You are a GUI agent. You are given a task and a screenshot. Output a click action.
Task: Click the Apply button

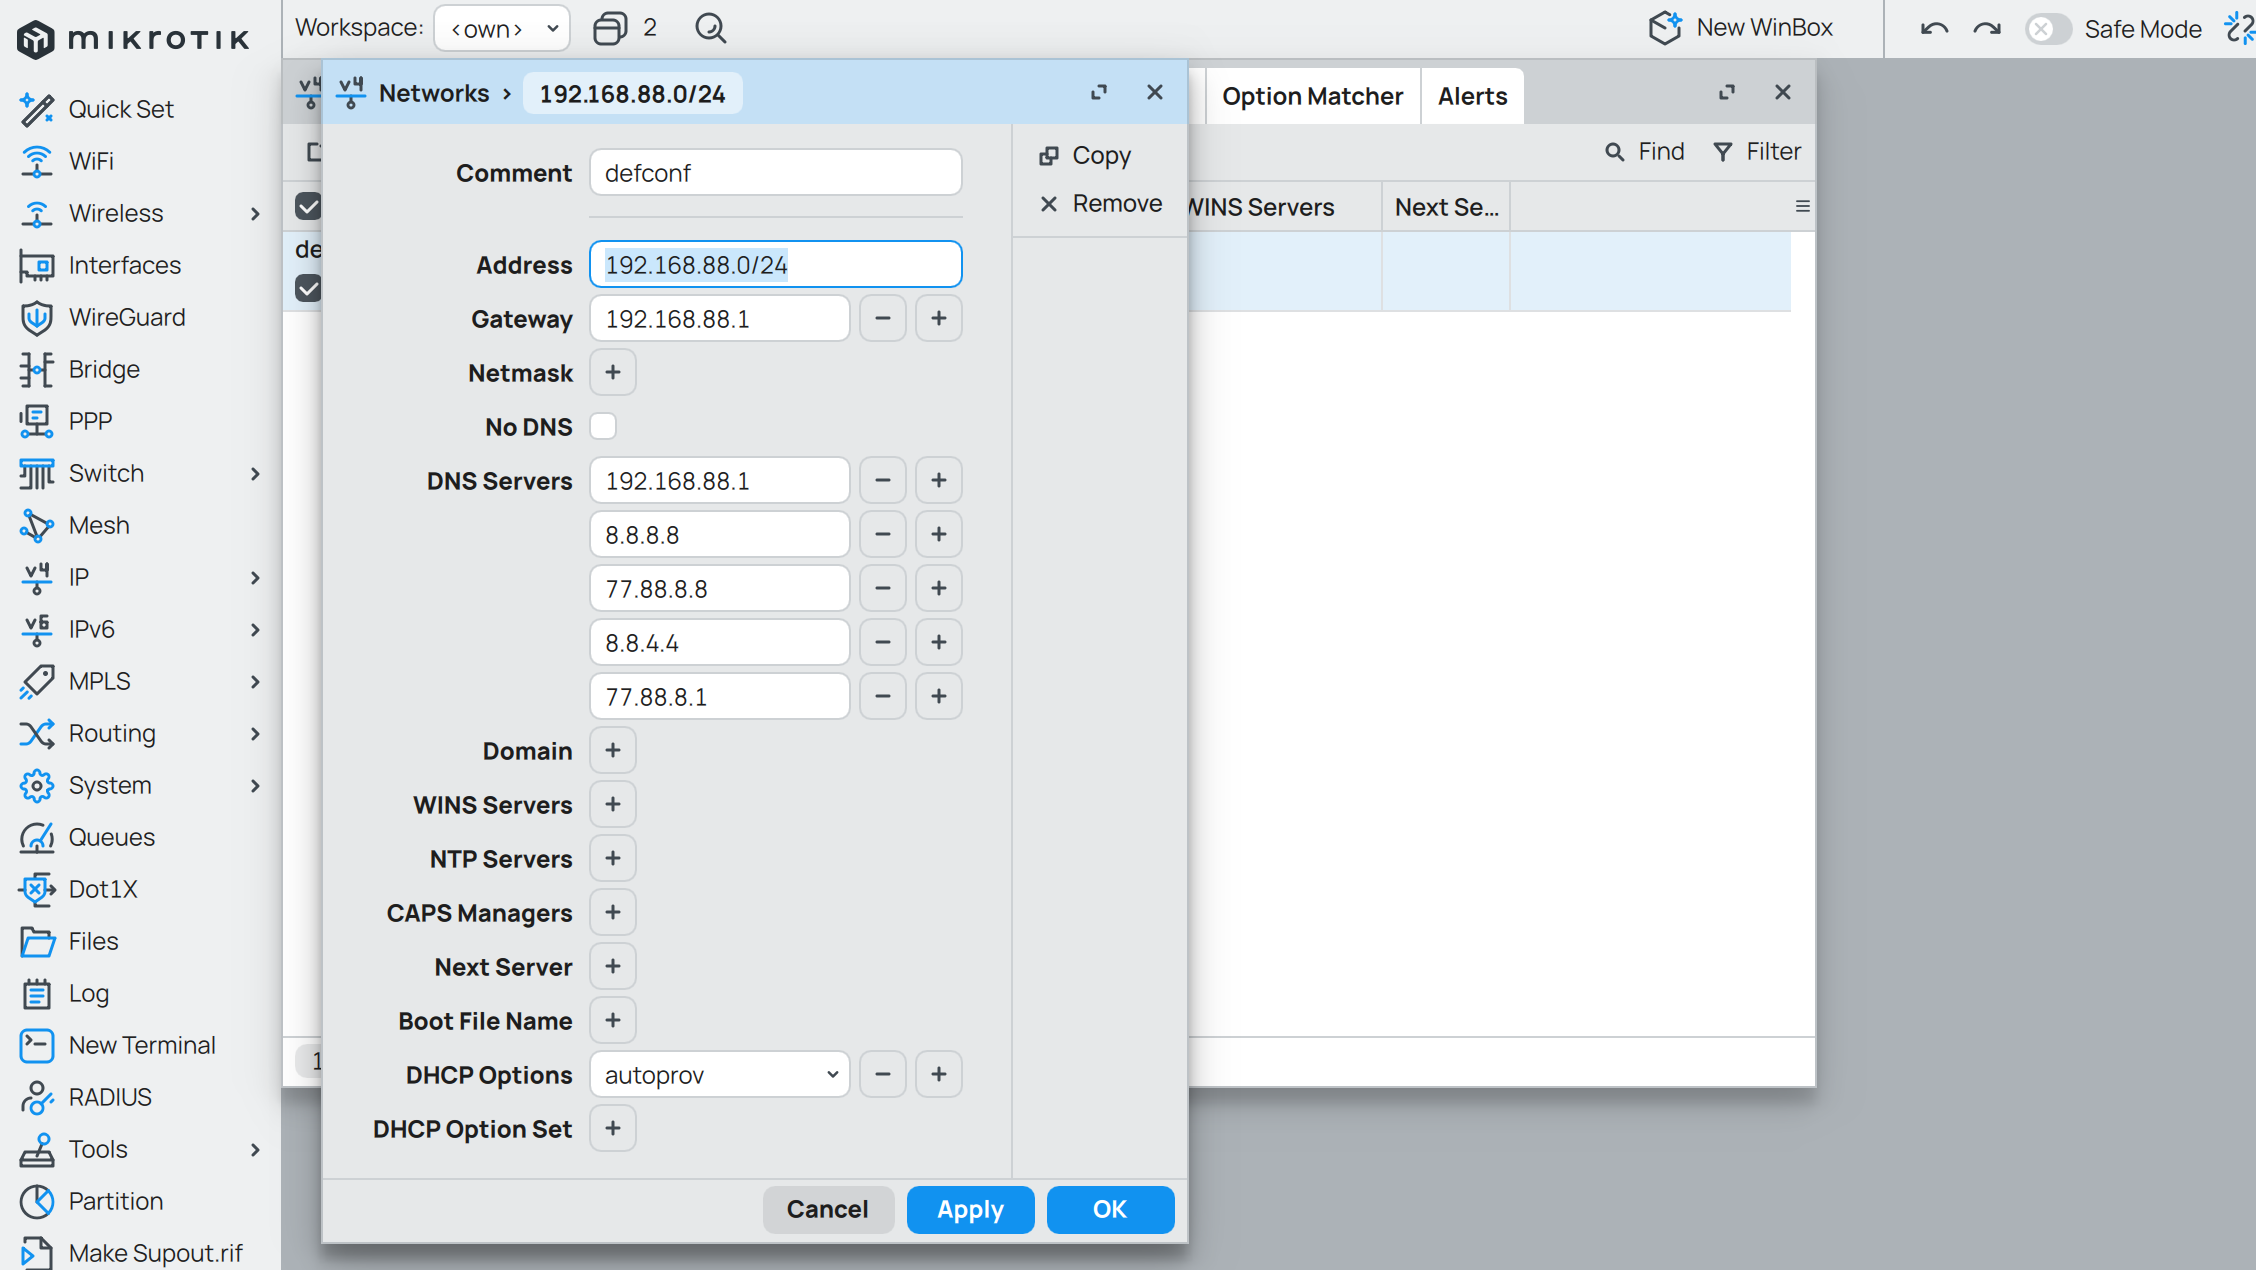tap(969, 1210)
